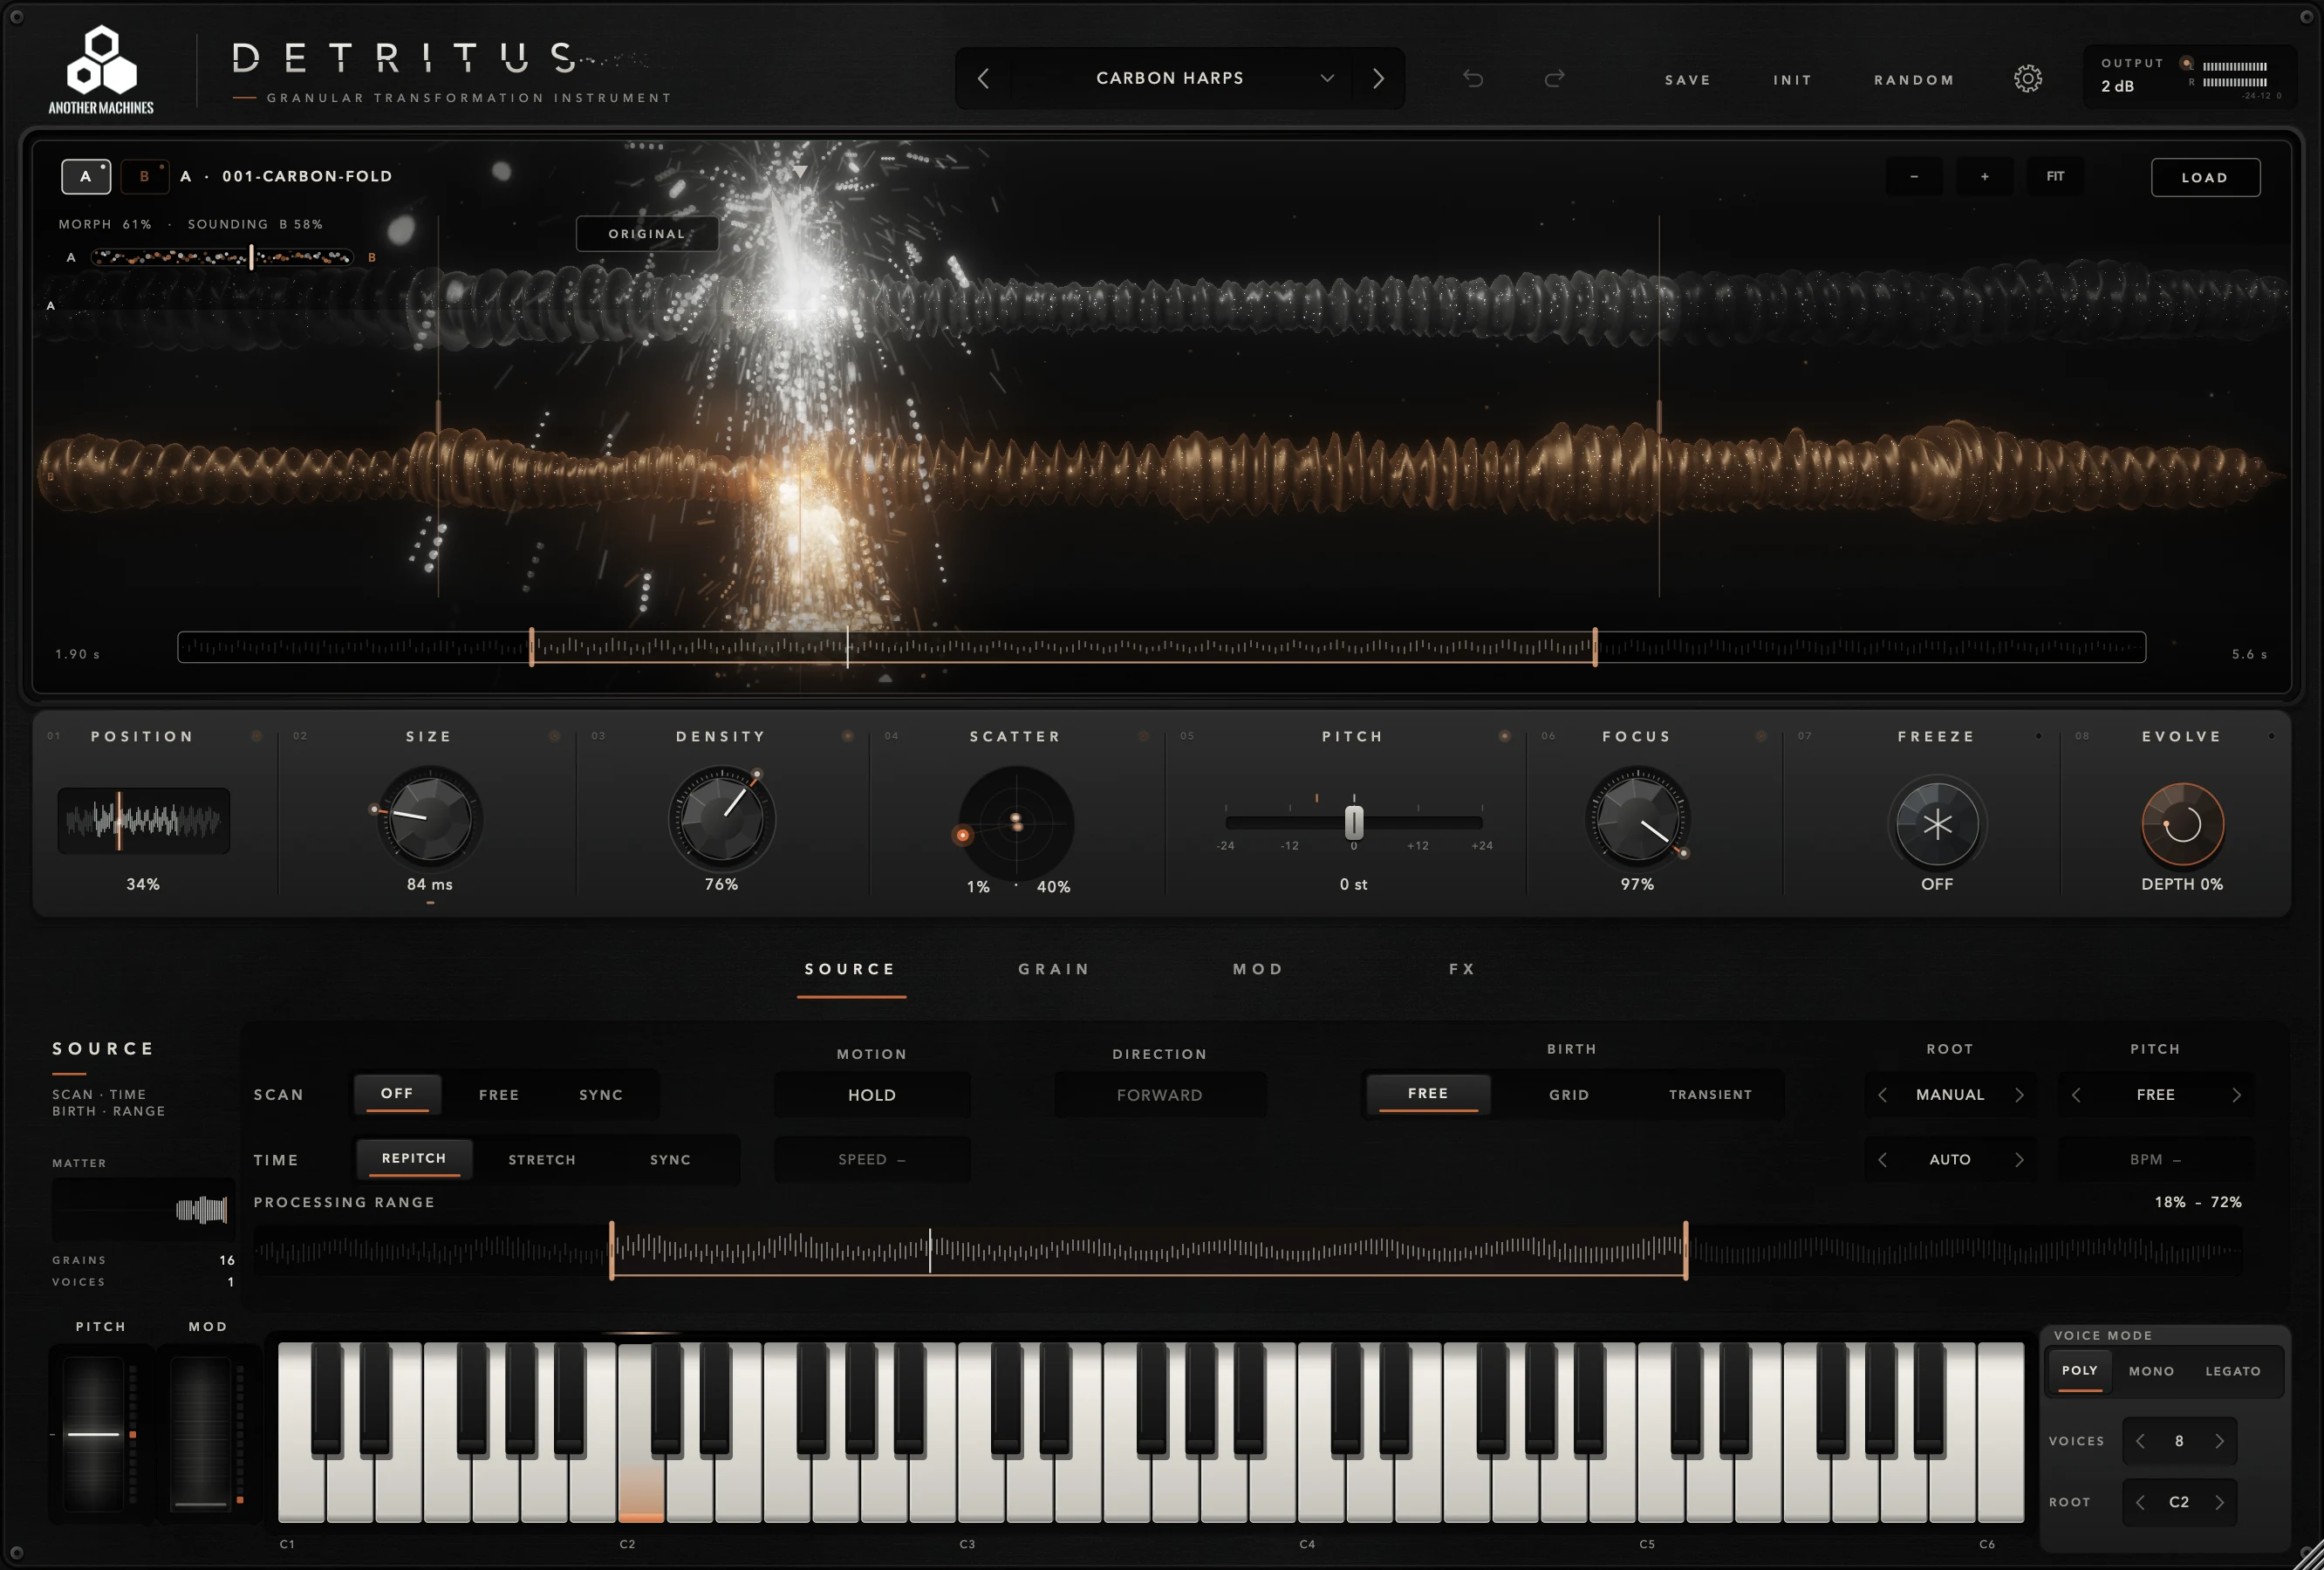Click the Freeze snowflake button
Image resolution: width=2324 pixels, height=1570 pixels.
tap(1937, 824)
